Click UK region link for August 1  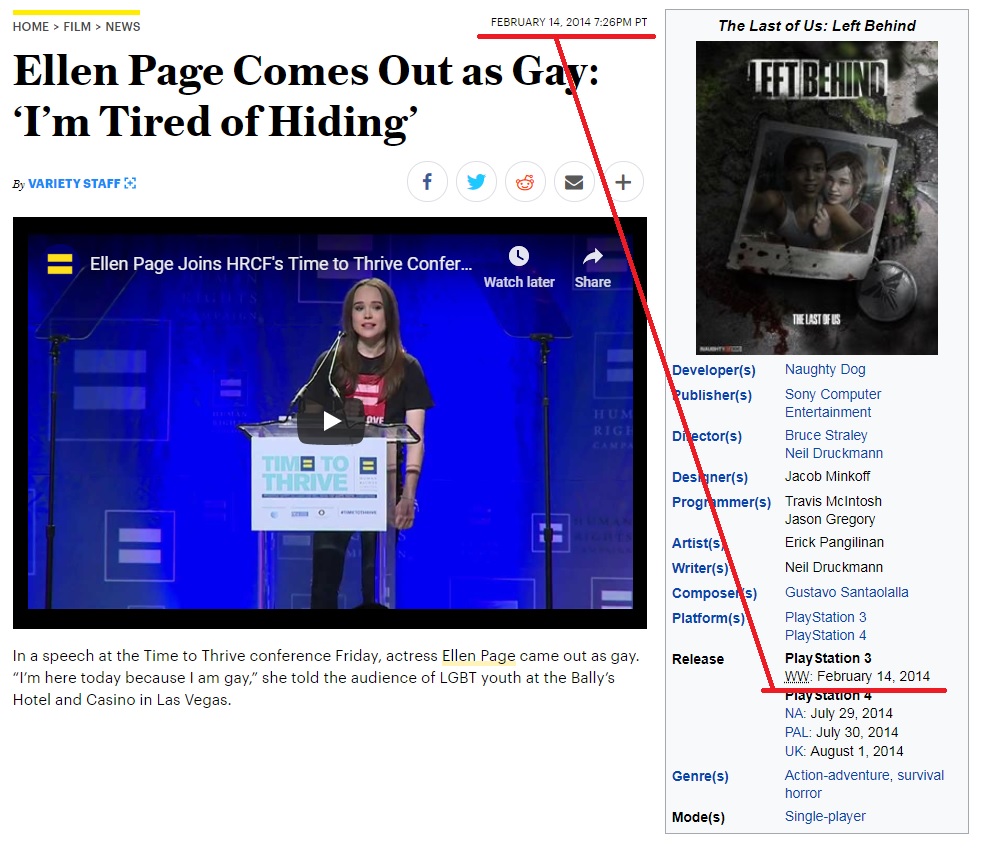point(795,751)
